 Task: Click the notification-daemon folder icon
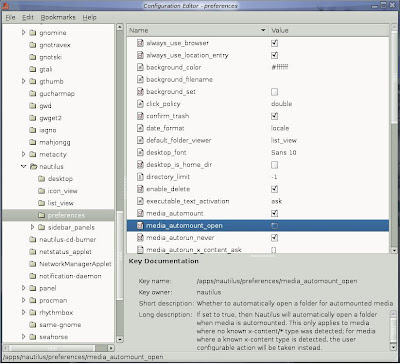pos(32,276)
